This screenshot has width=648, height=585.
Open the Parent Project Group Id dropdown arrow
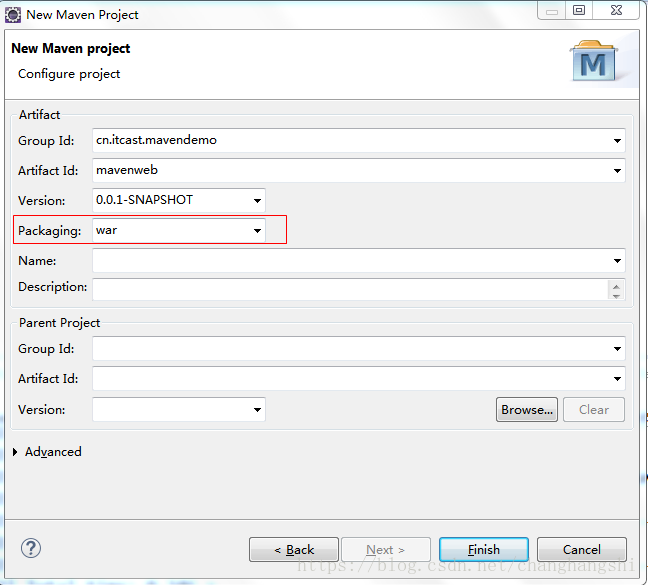tap(617, 349)
